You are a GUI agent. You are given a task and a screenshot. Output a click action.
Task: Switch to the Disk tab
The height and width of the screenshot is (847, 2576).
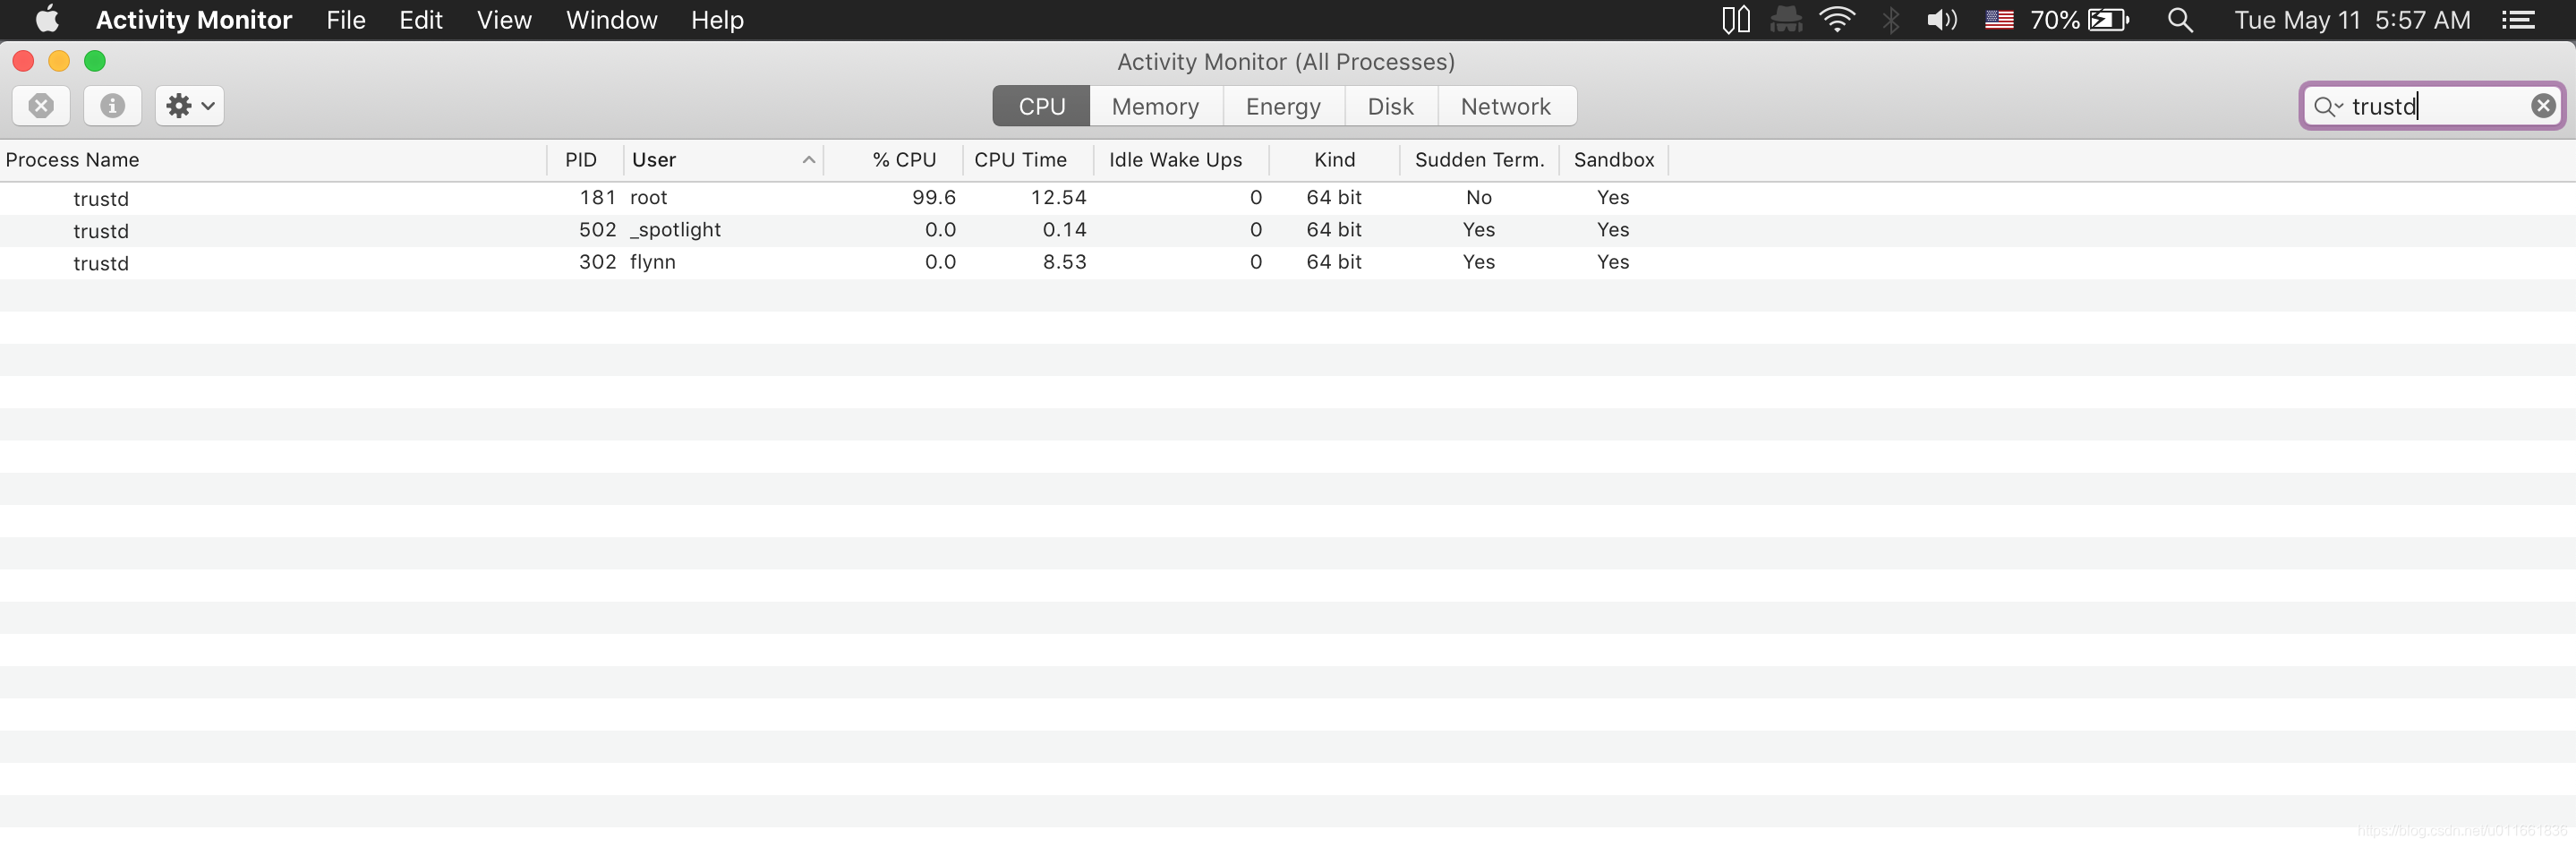tap(1390, 106)
